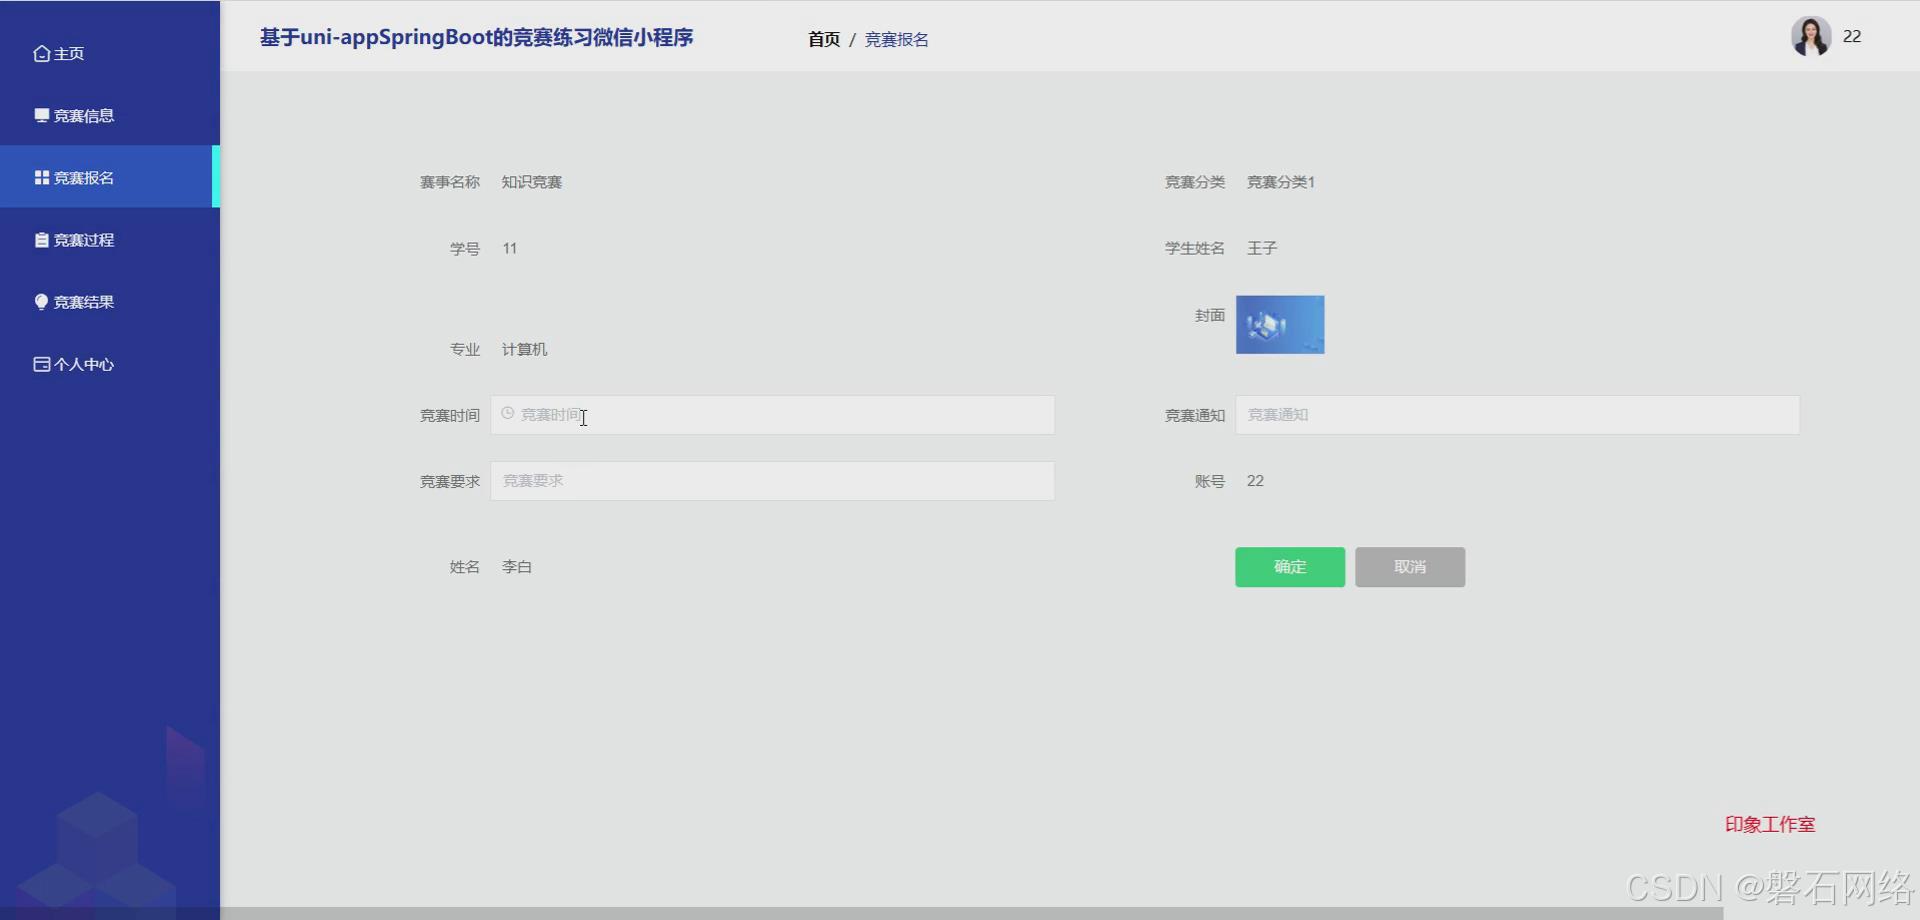Select the 竞赛报名 breadcrumb item
The width and height of the screenshot is (1920, 920).
pos(896,39)
